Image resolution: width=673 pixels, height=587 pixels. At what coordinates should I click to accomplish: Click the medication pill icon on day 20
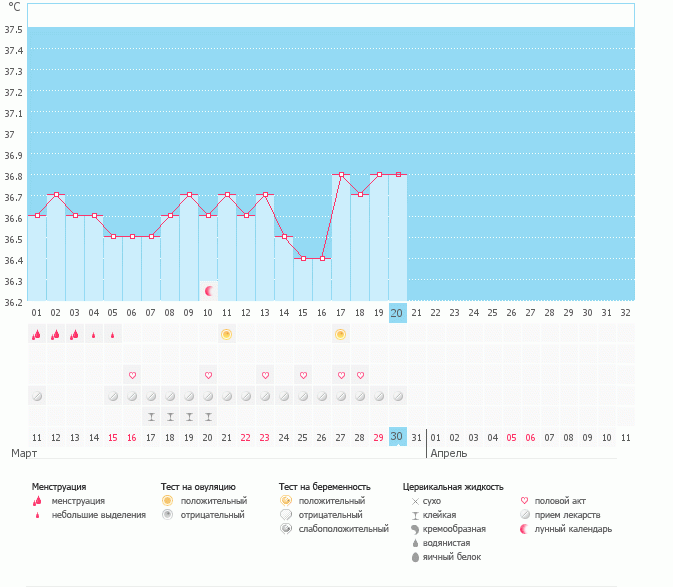398,396
